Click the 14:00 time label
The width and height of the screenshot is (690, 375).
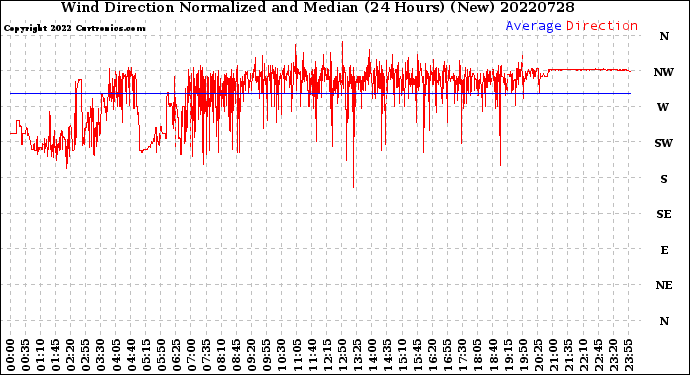pyautogui.click(x=372, y=355)
